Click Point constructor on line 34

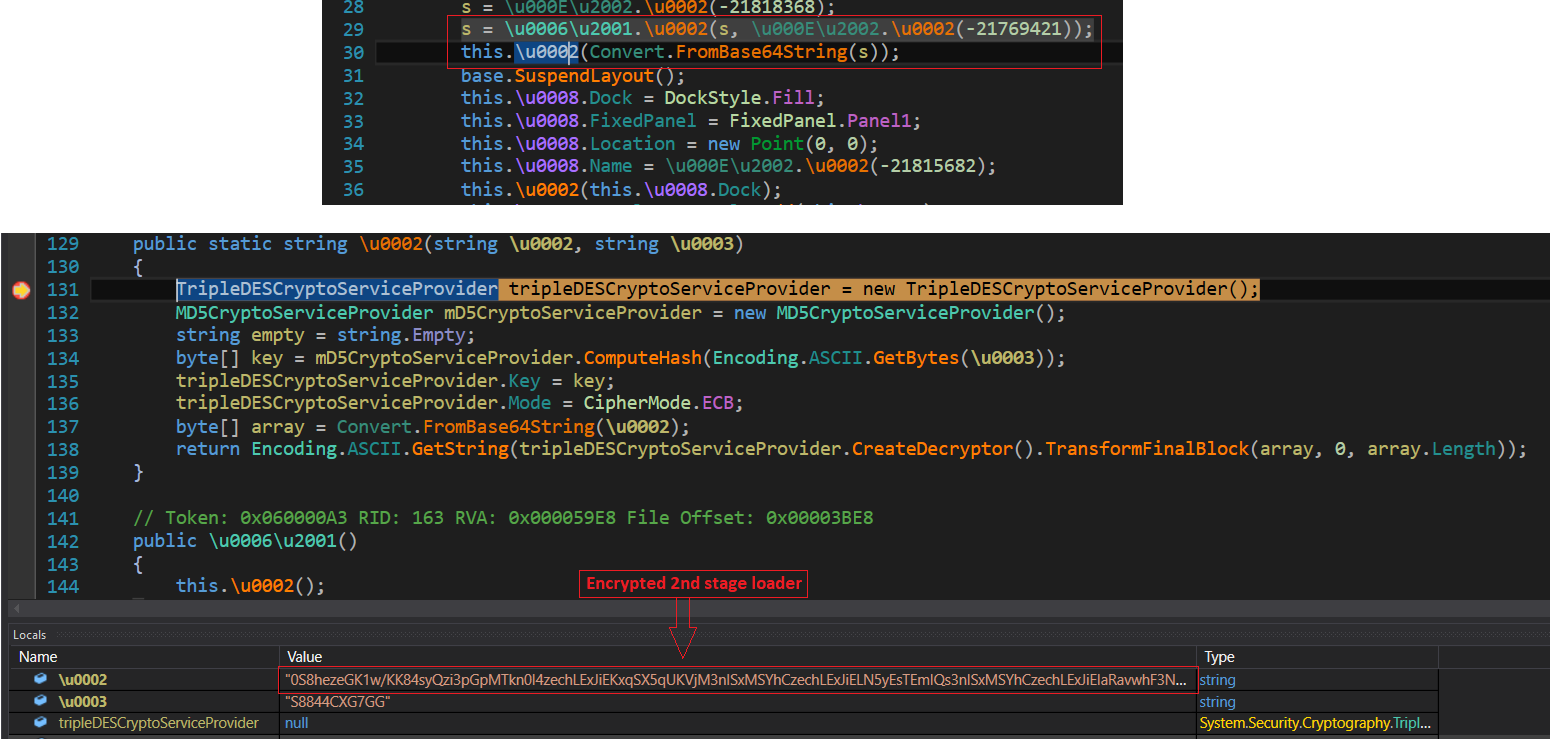point(777,144)
